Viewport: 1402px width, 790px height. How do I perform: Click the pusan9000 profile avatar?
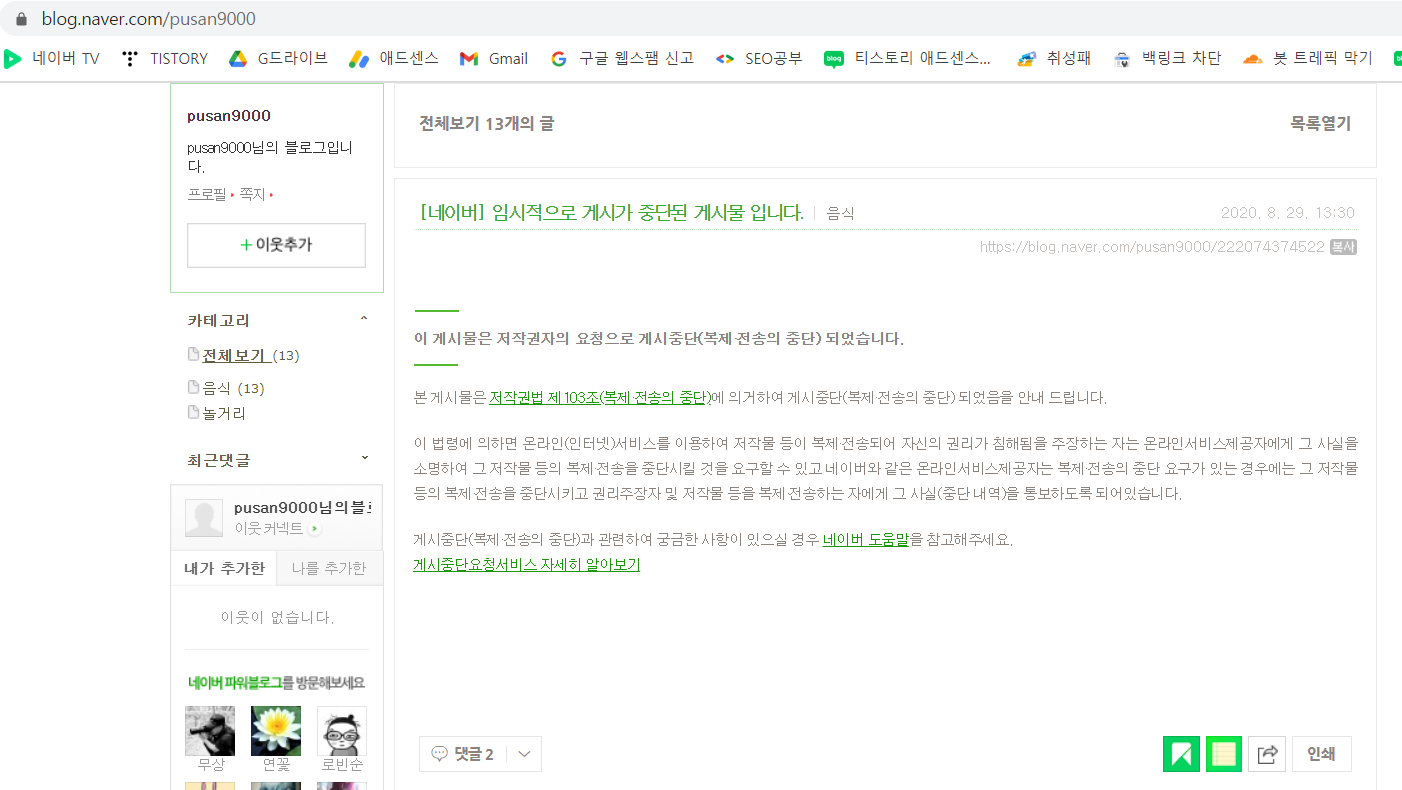point(204,518)
